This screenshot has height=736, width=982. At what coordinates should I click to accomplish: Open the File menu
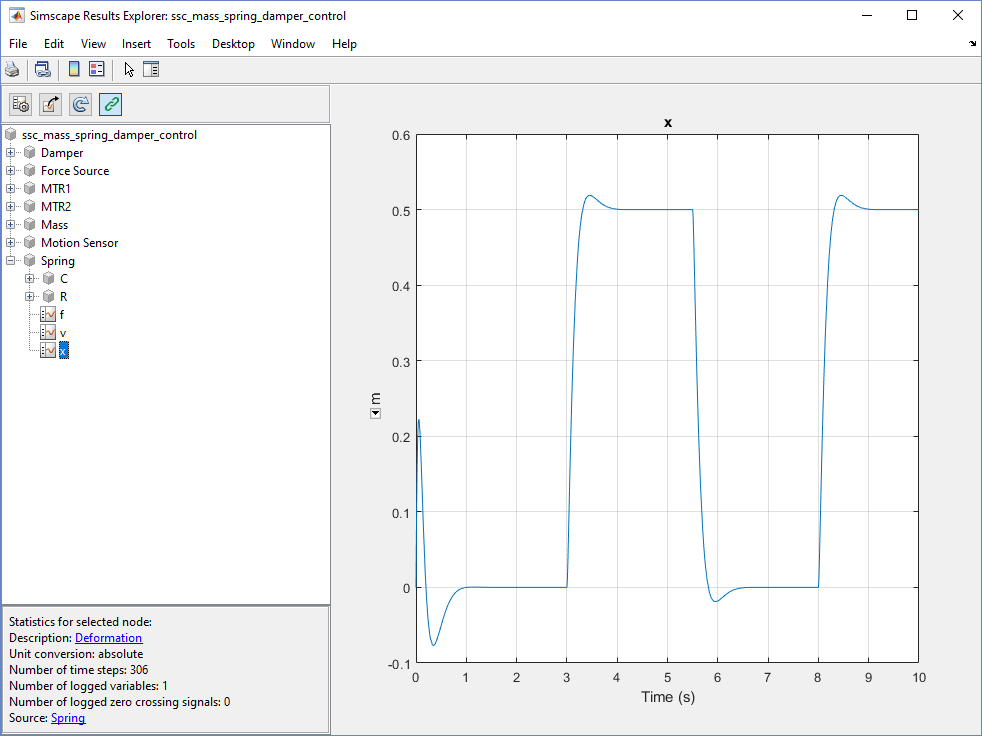pos(18,44)
